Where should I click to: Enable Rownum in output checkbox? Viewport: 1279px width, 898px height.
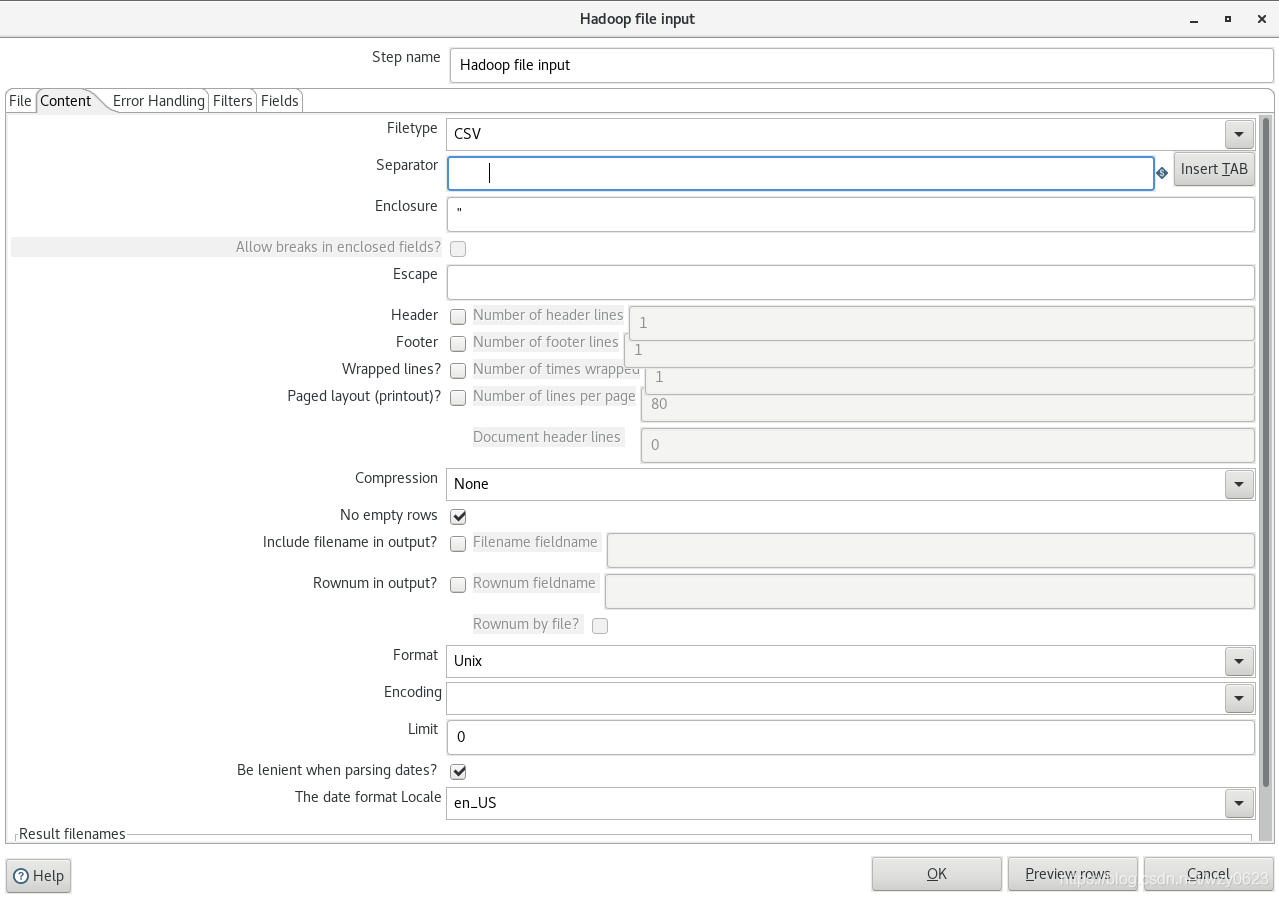tap(458, 585)
